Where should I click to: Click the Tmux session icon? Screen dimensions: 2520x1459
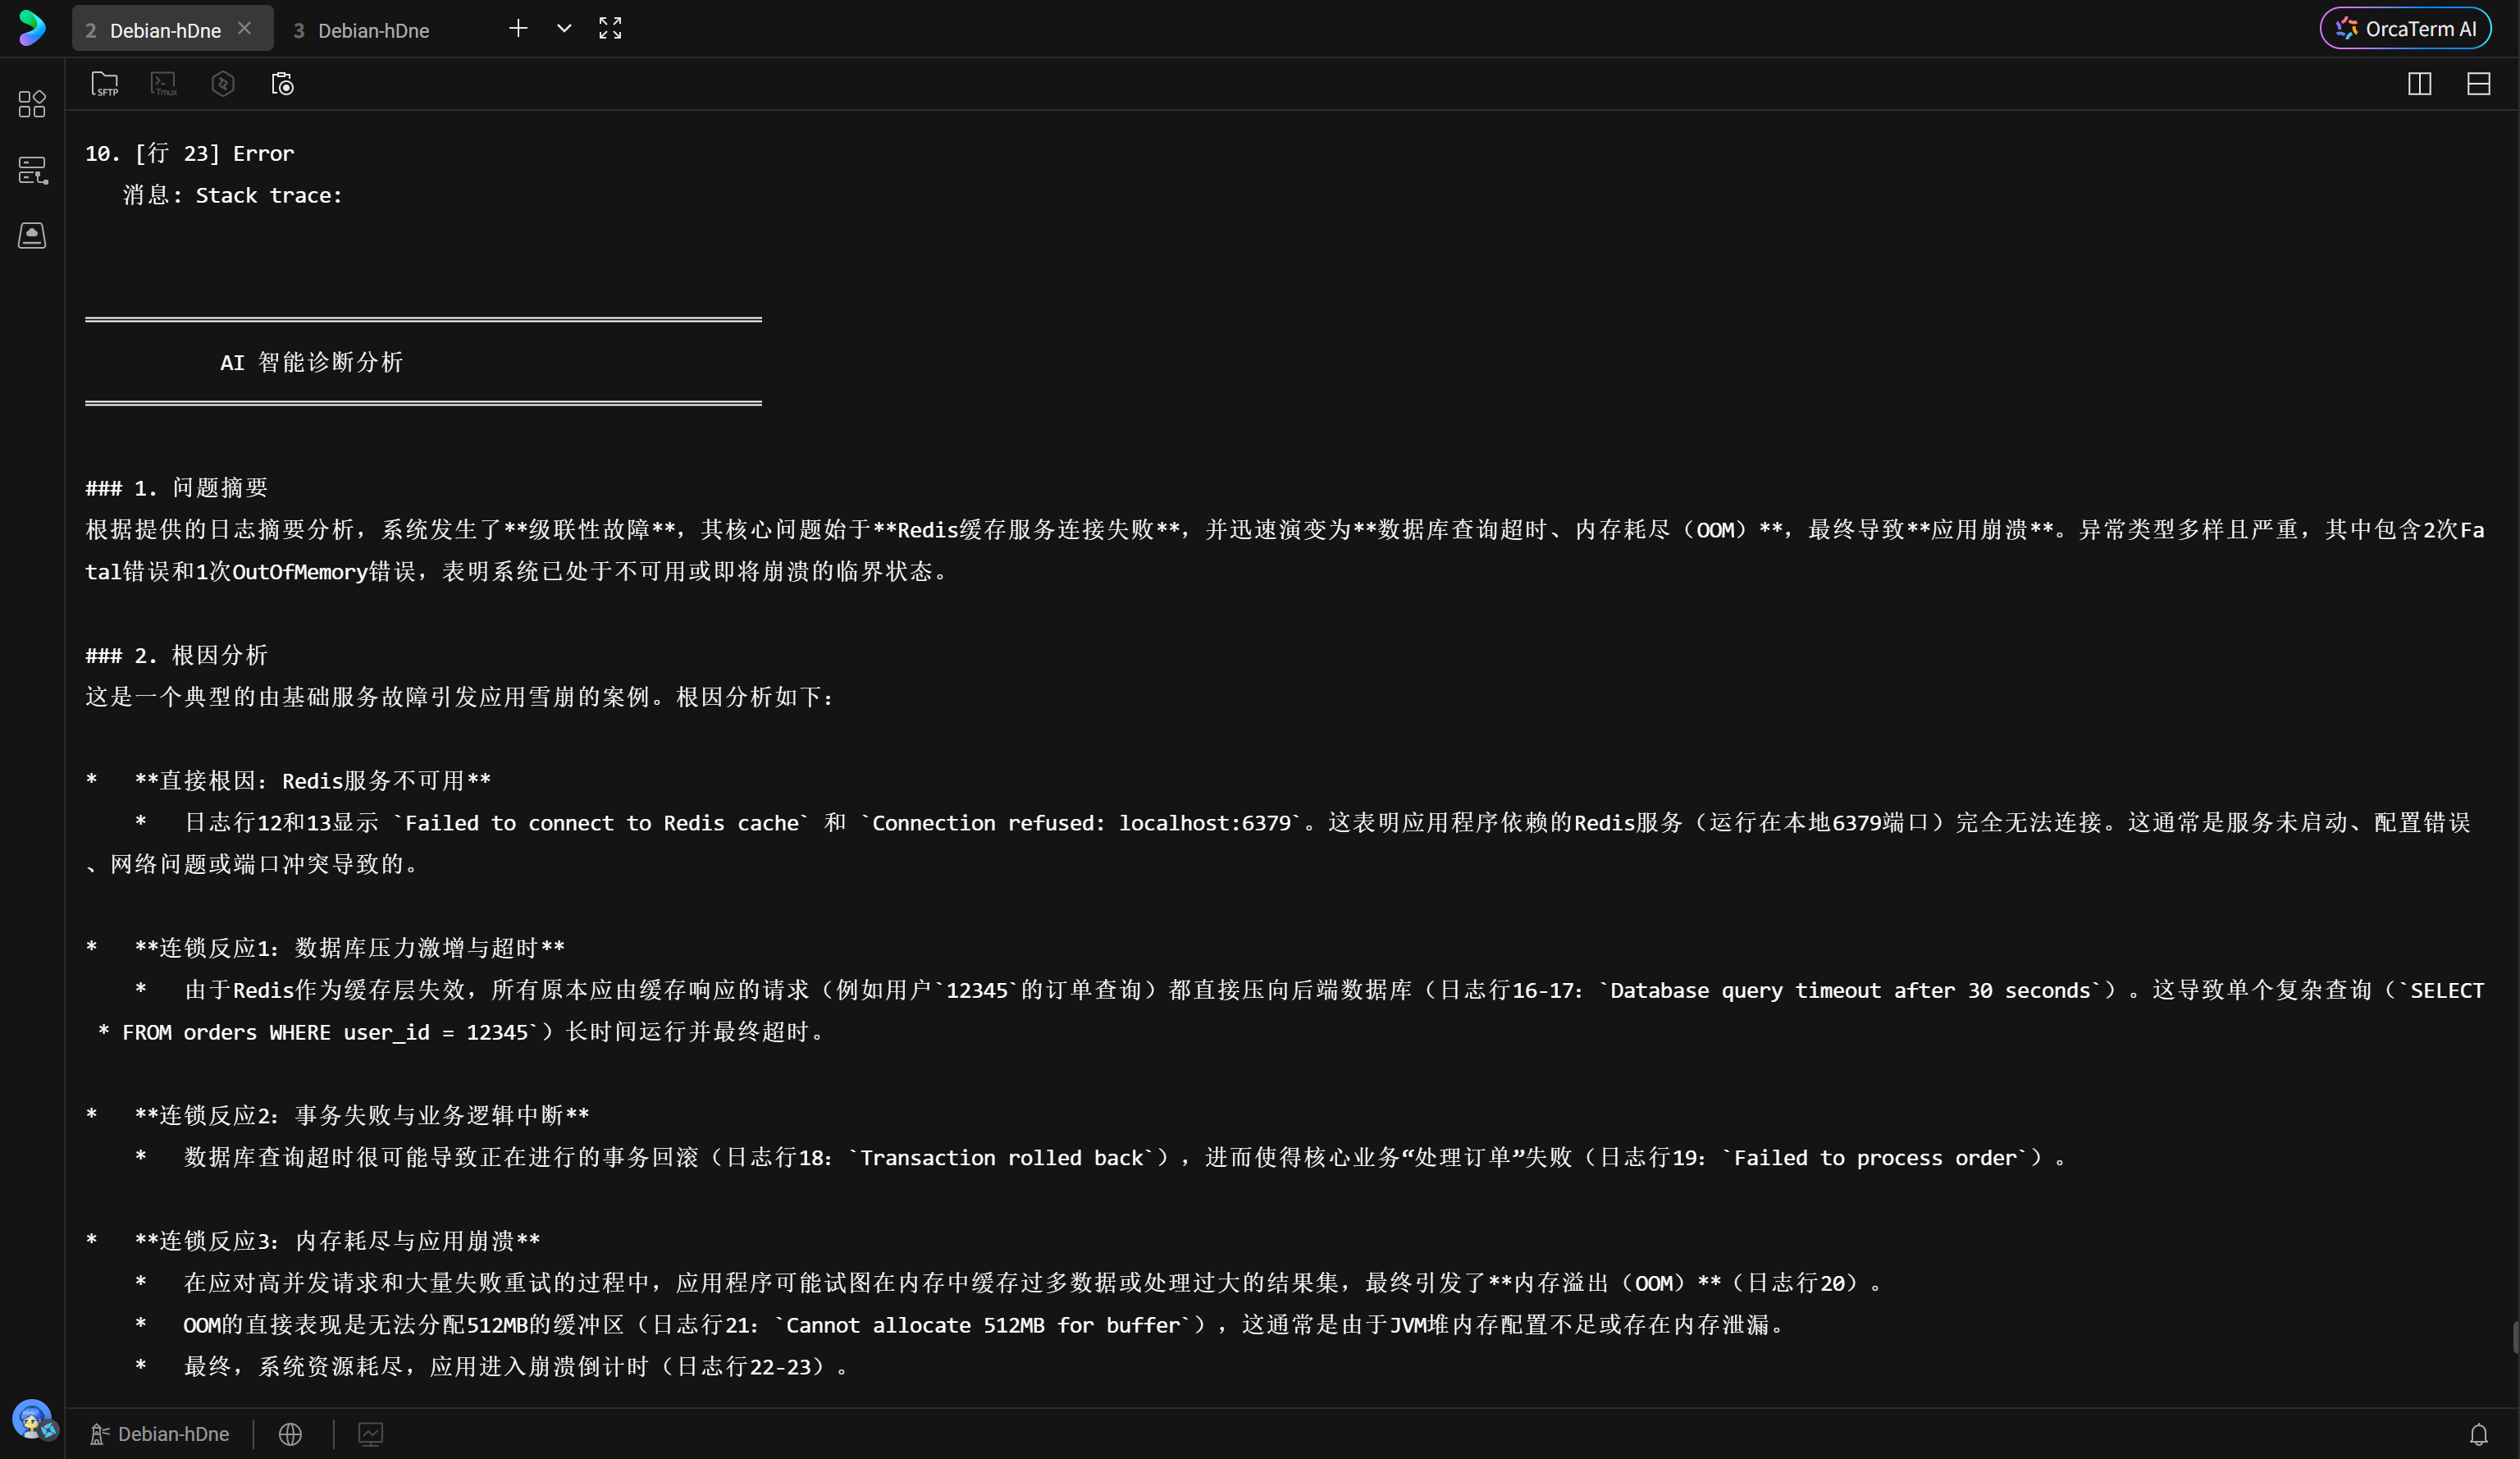[x=164, y=84]
